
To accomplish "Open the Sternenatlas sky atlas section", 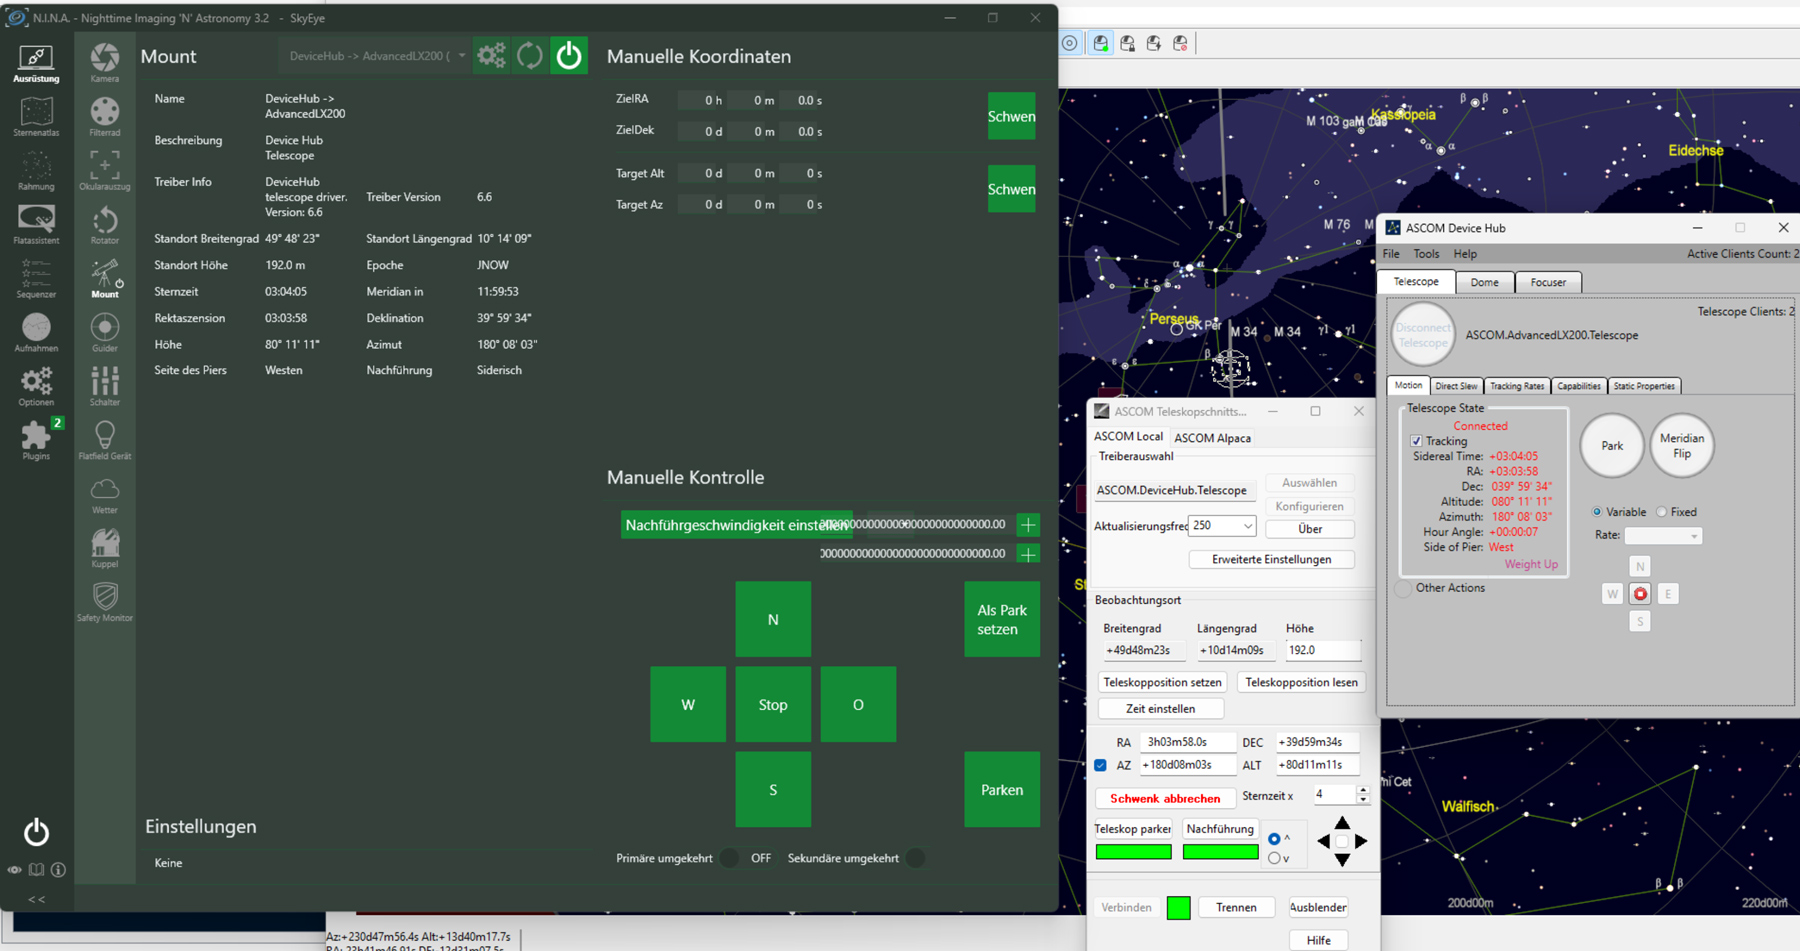I will pyautogui.click(x=36, y=117).
